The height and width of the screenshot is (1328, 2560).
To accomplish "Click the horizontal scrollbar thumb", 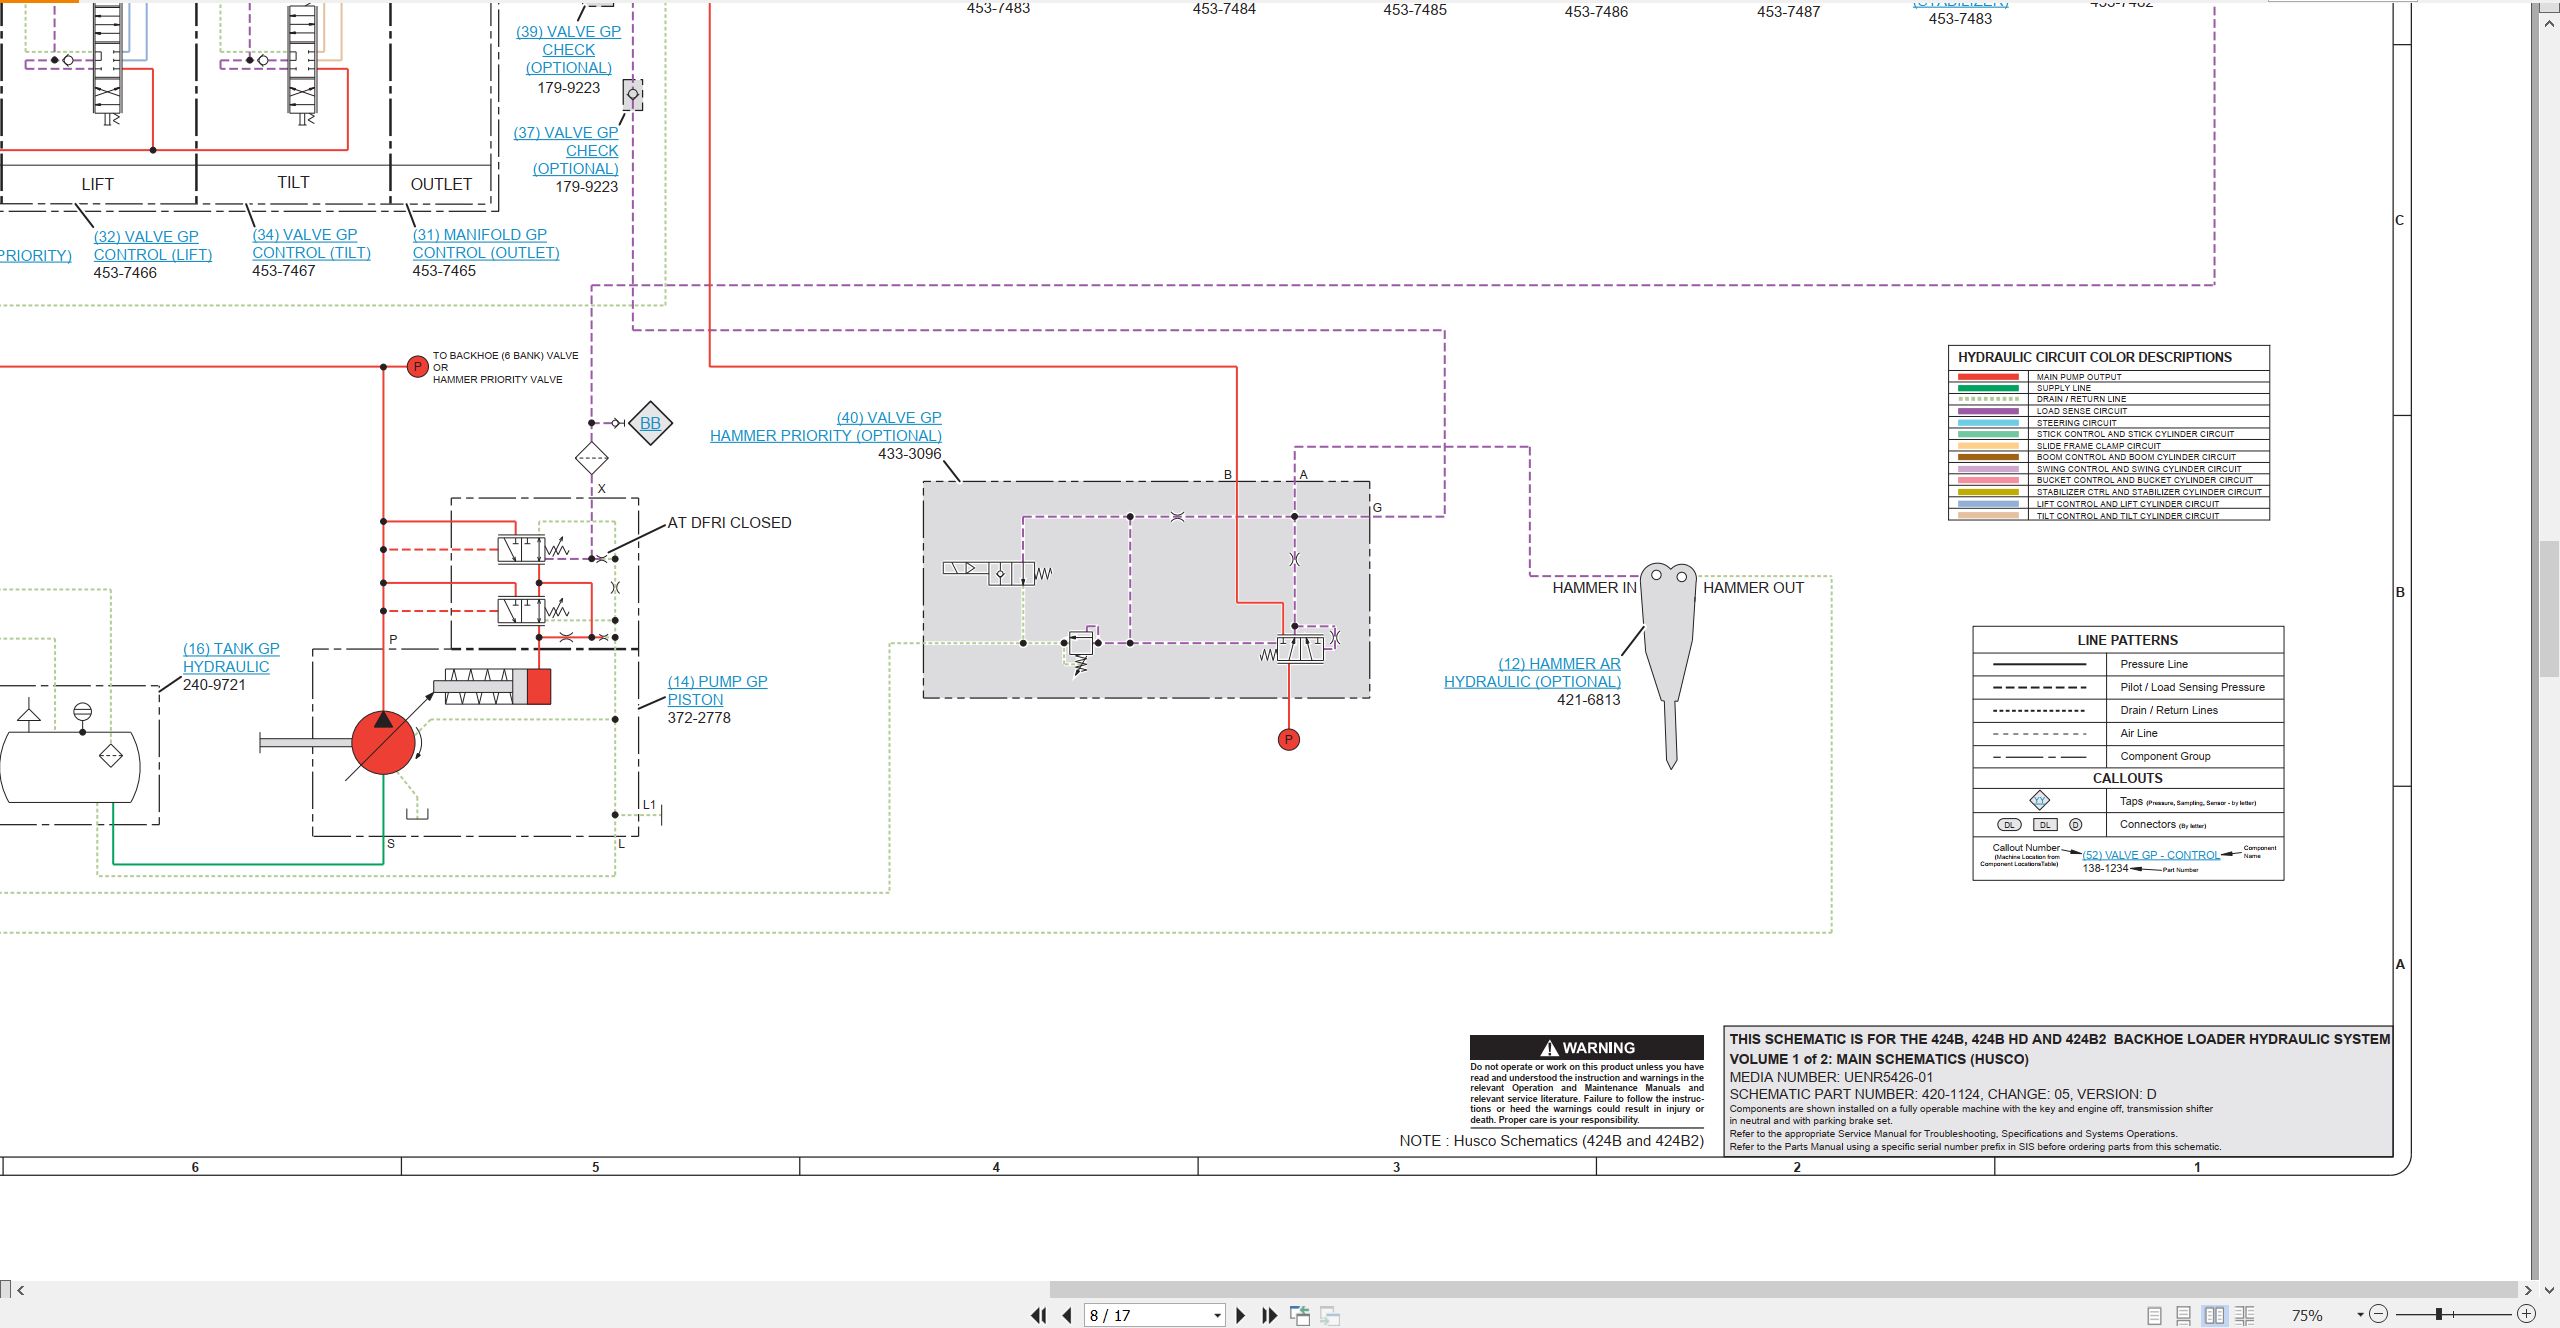I will 1783,1290.
